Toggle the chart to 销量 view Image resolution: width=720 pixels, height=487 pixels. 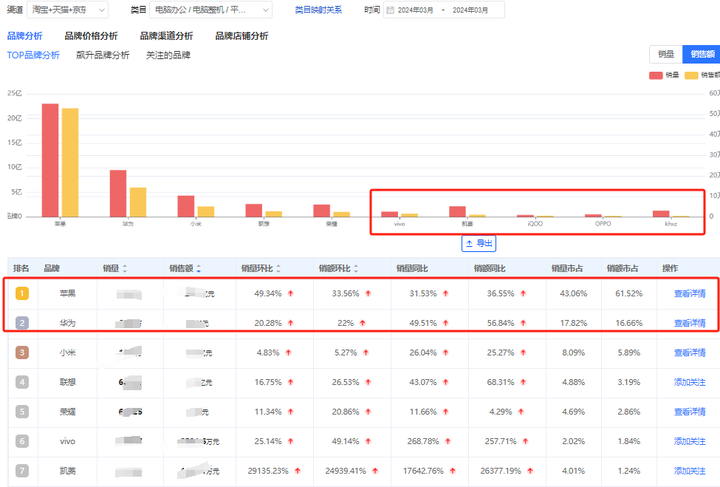pos(666,54)
